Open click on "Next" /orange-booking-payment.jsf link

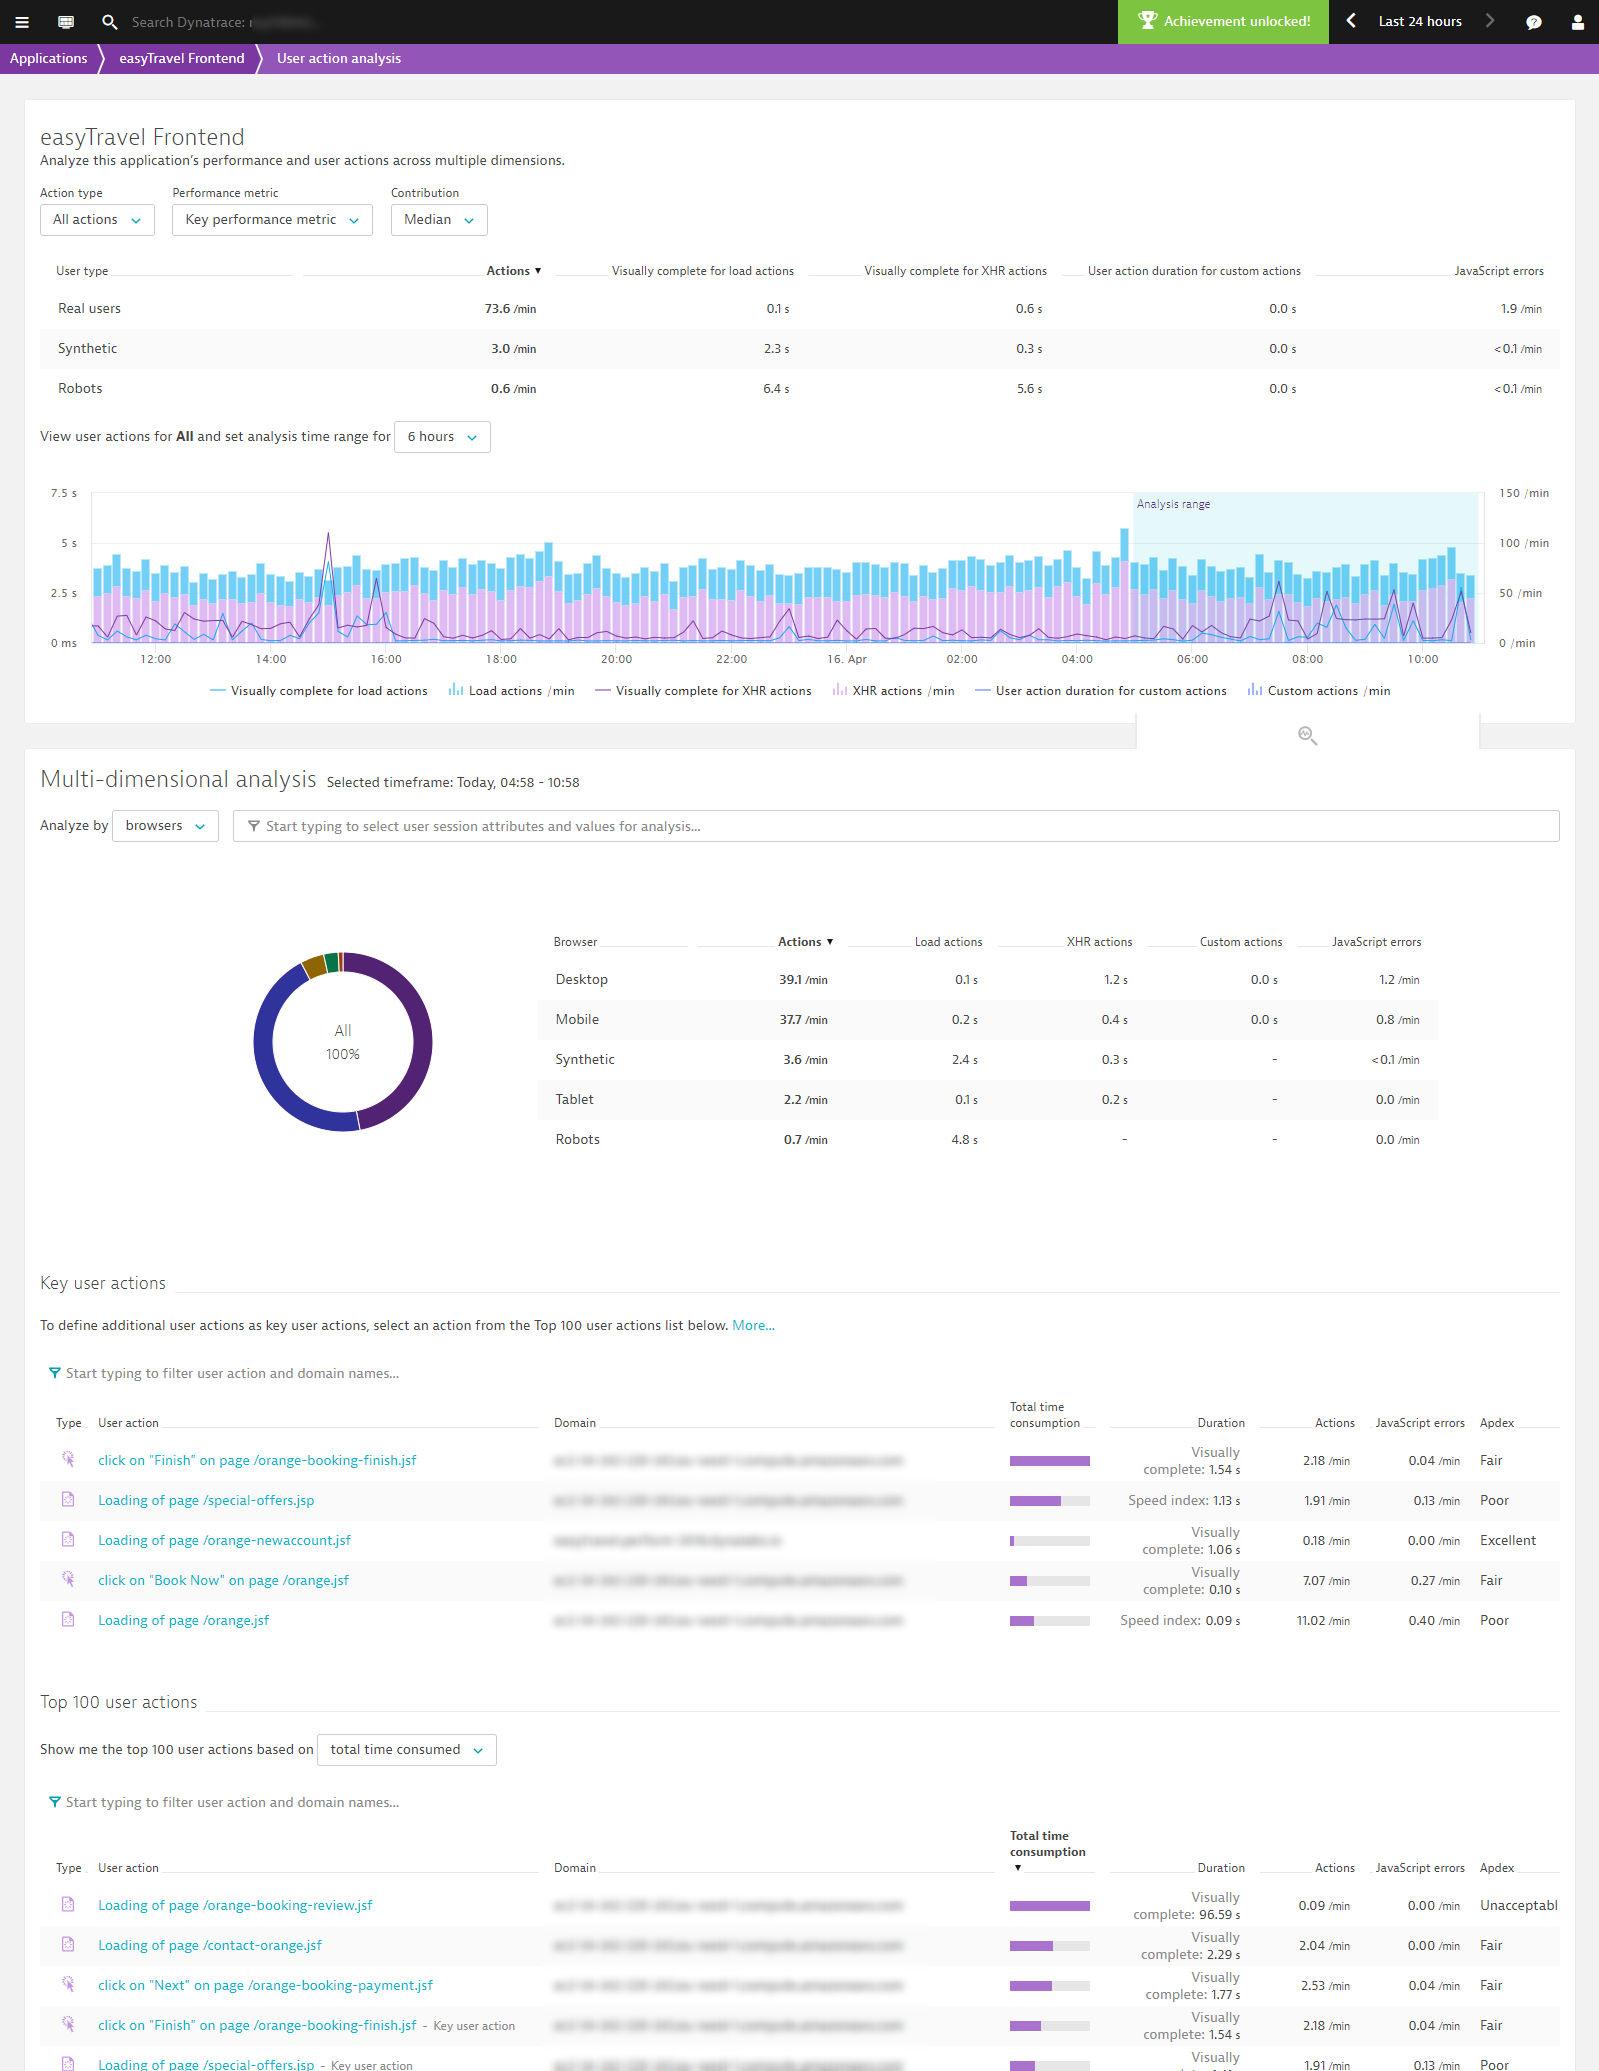click(265, 1985)
